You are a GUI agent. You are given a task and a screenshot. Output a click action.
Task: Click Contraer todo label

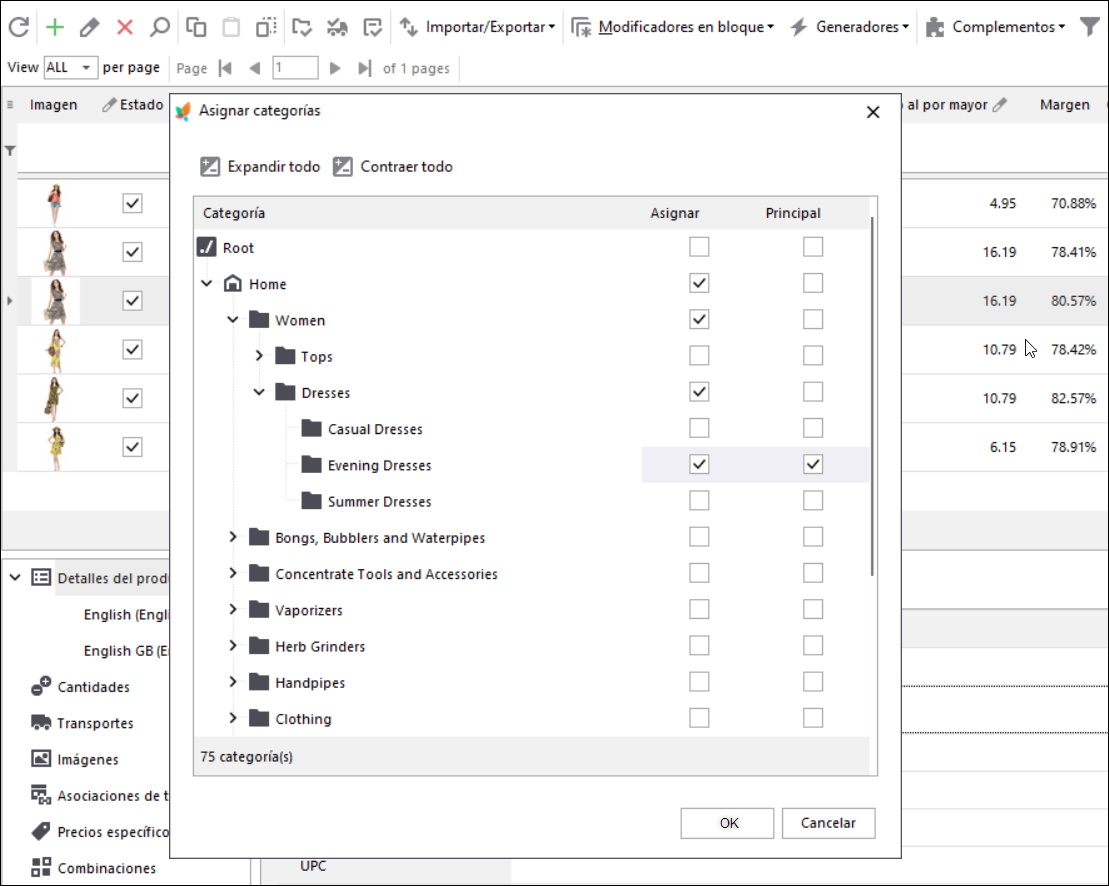click(x=407, y=167)
